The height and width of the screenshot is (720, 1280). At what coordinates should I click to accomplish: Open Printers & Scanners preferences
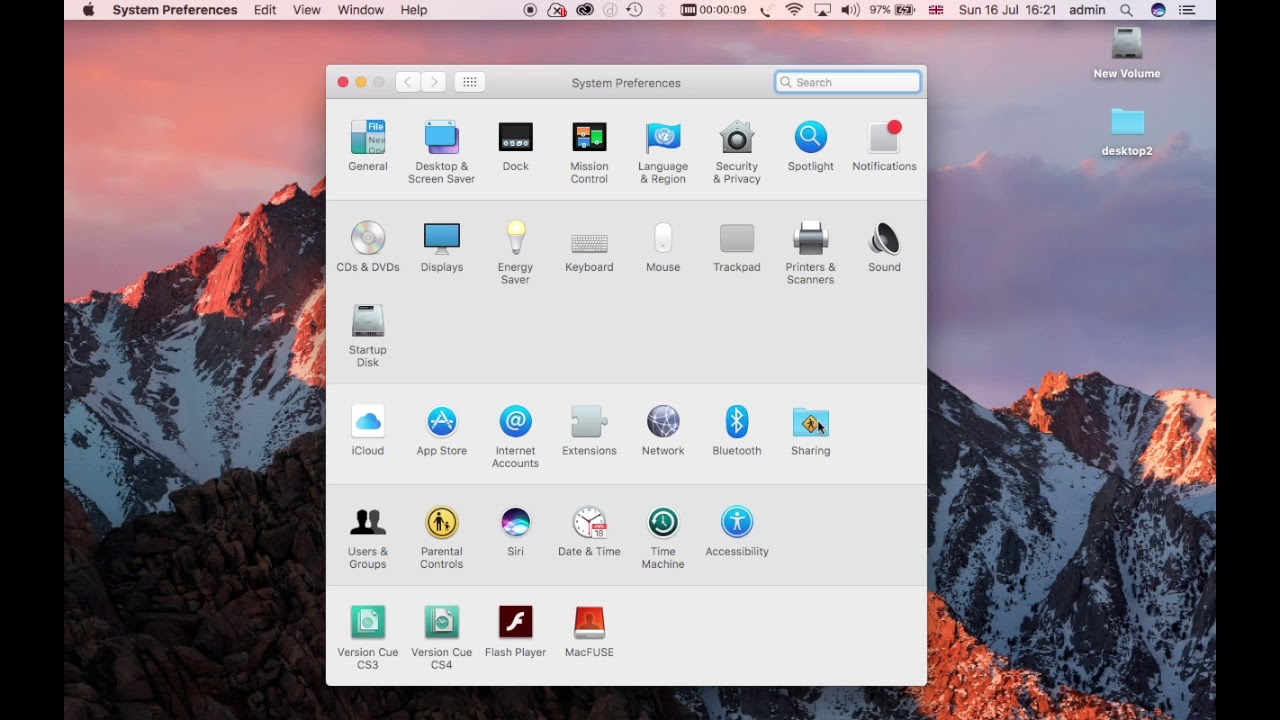pyautogui.click(x=810, y=253)
